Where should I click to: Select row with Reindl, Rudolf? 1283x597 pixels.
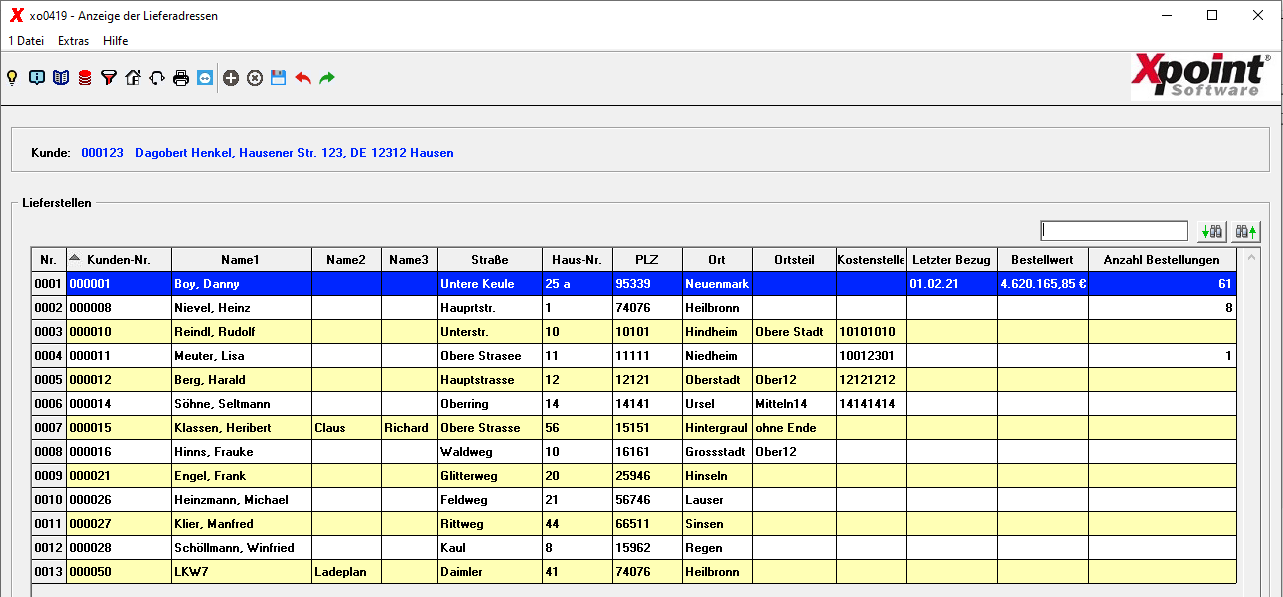(634, 332)
